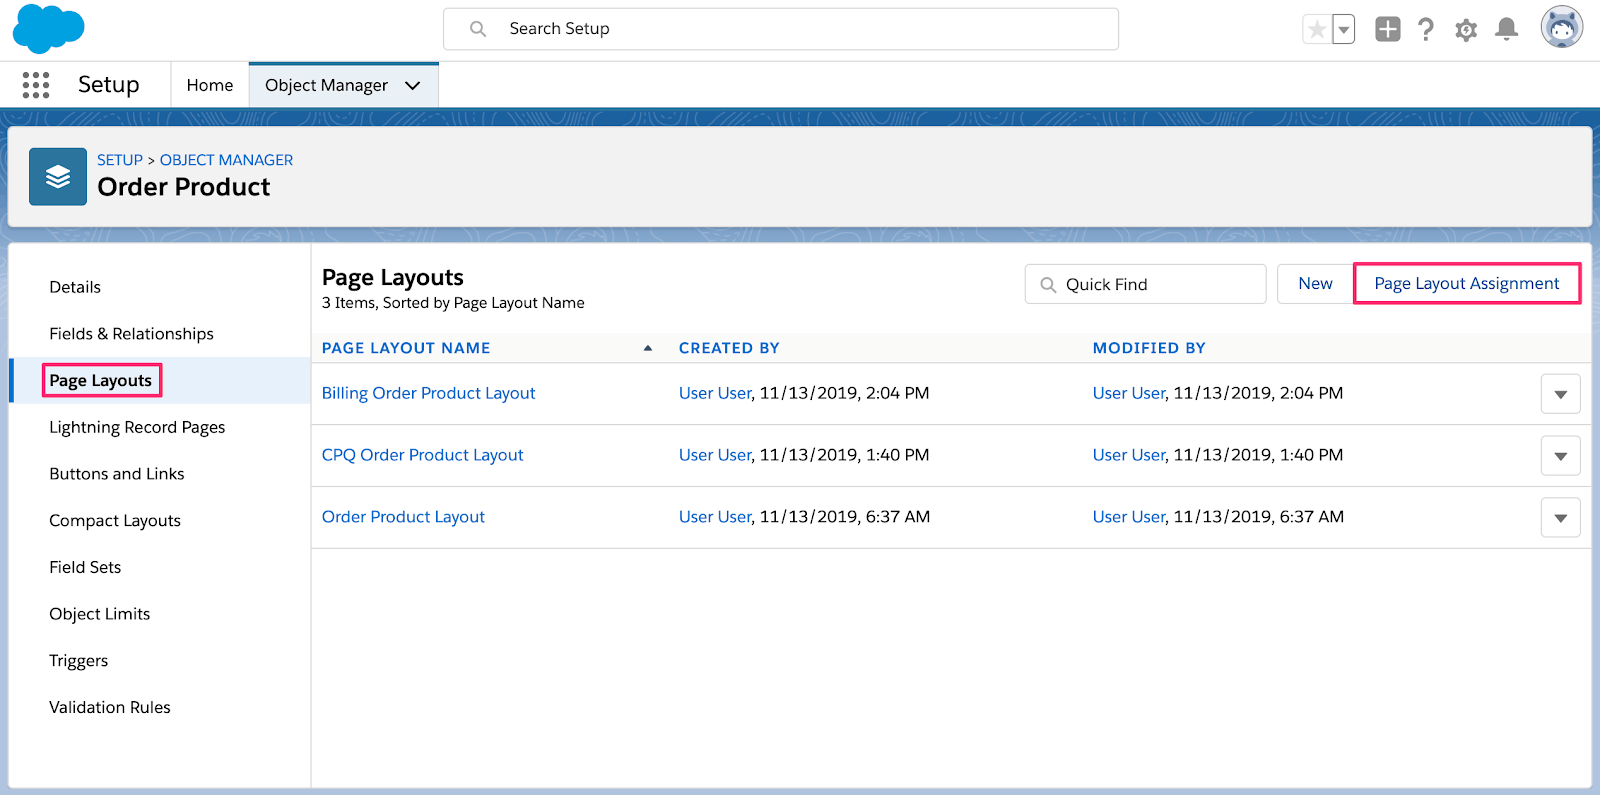Open Object Limits in the sidebar
This screenshot has height=795, width=1600.
click(x=100, y=614)
